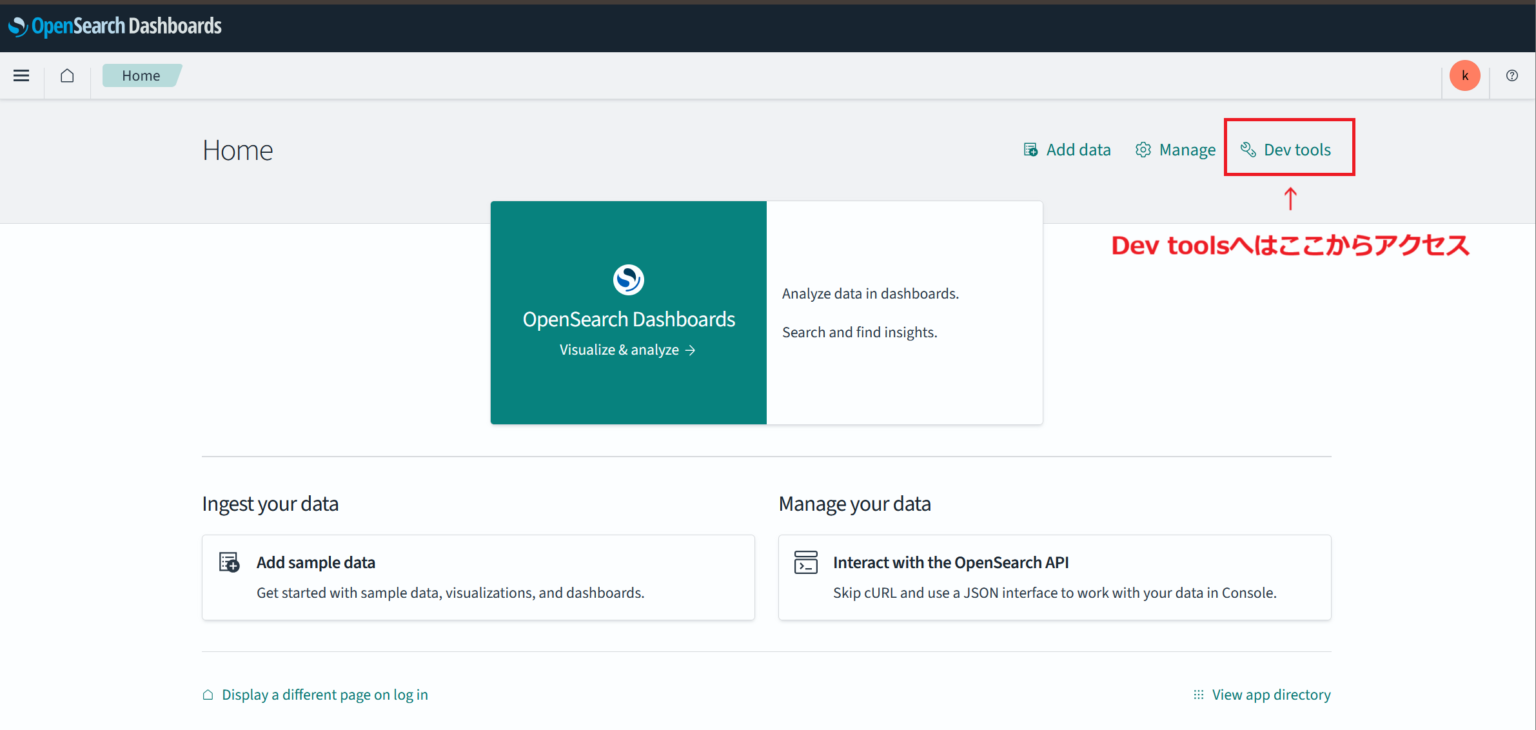Click the Add data icon

[x=1029, y=148]
